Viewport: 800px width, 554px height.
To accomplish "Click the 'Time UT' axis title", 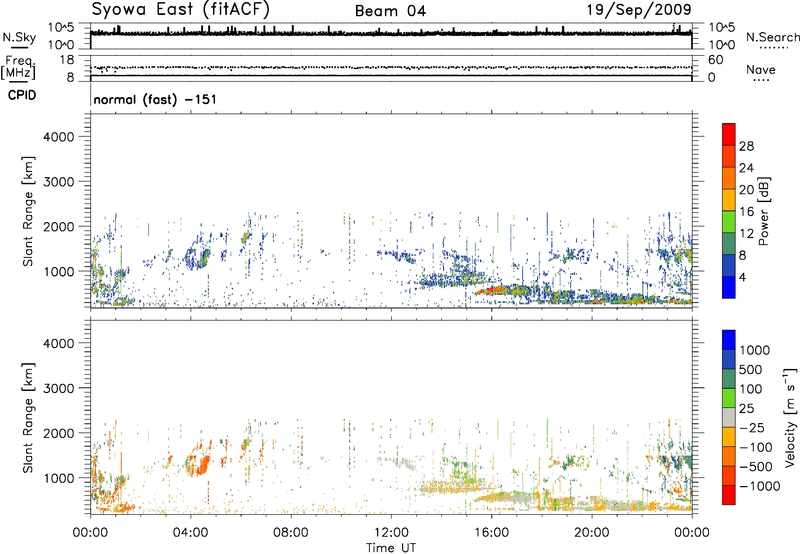I will [391, 547].
